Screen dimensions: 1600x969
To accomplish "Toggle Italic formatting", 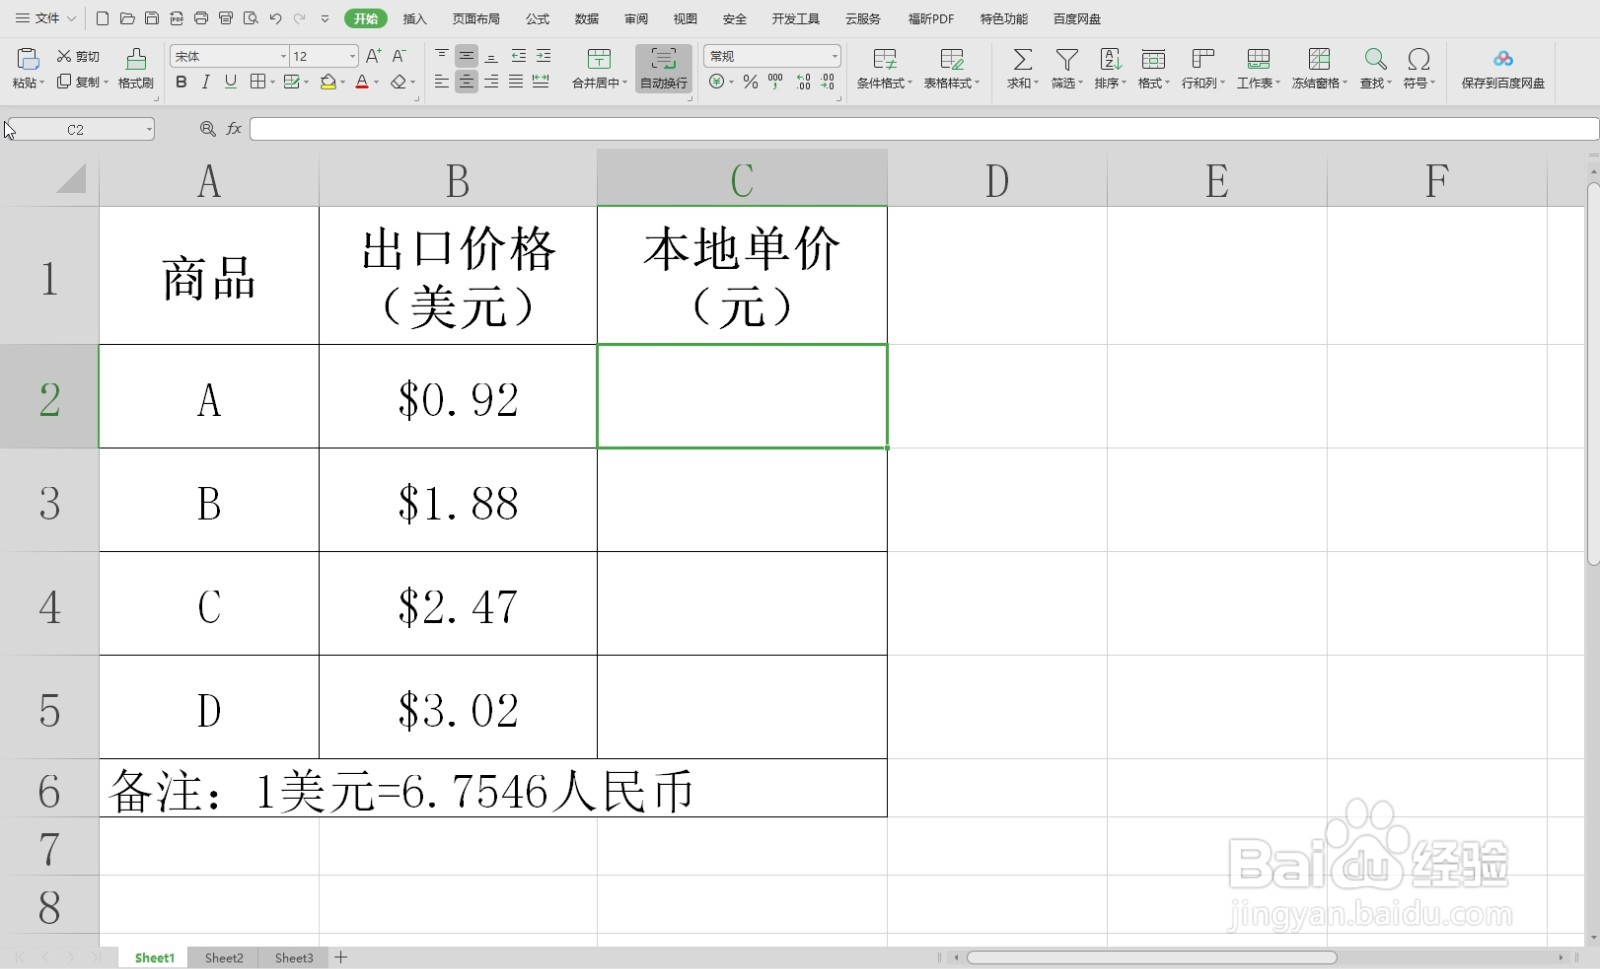I will 206,82.
